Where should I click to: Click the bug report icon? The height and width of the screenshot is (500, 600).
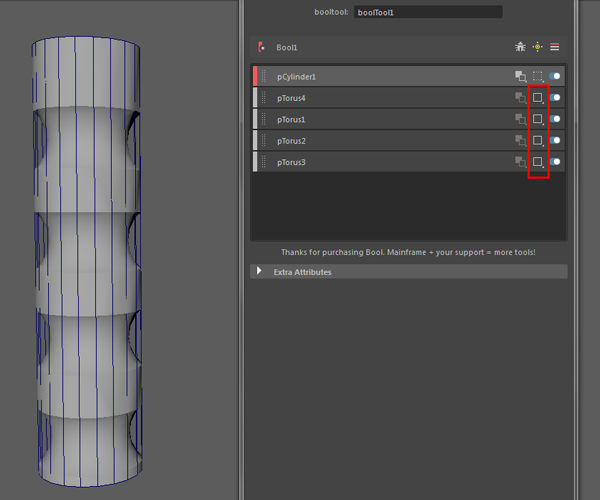[x=520, y=47]
